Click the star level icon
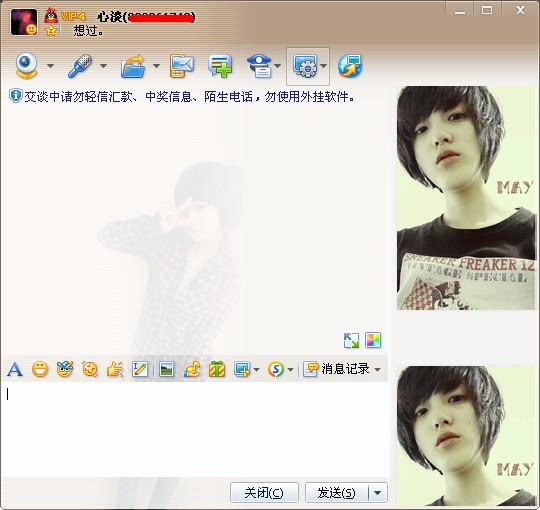 click(51, 31)
